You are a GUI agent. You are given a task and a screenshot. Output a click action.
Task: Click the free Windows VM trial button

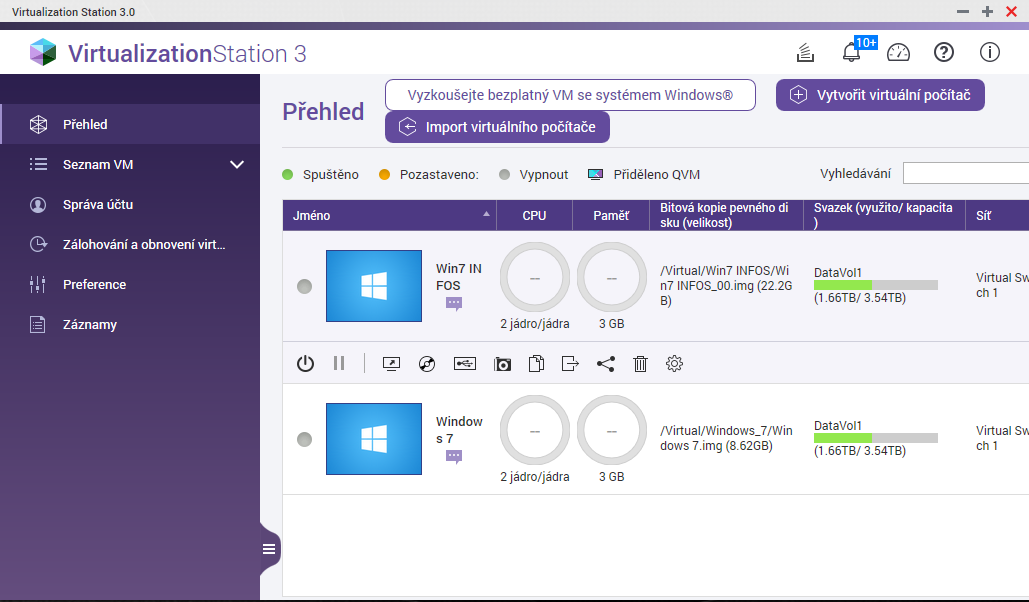(570, 95)
